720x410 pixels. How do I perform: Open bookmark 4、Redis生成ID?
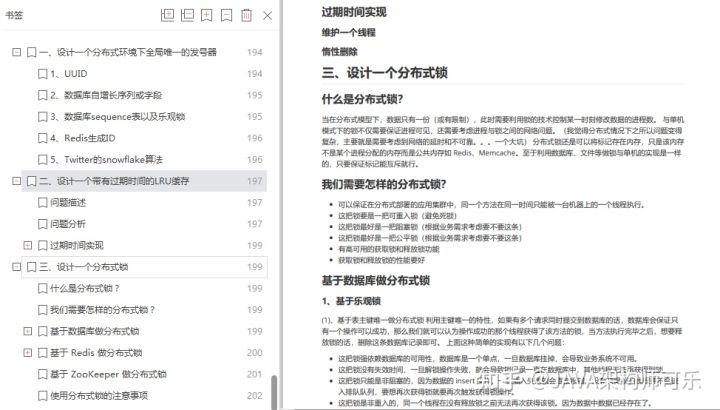[83, 138]
